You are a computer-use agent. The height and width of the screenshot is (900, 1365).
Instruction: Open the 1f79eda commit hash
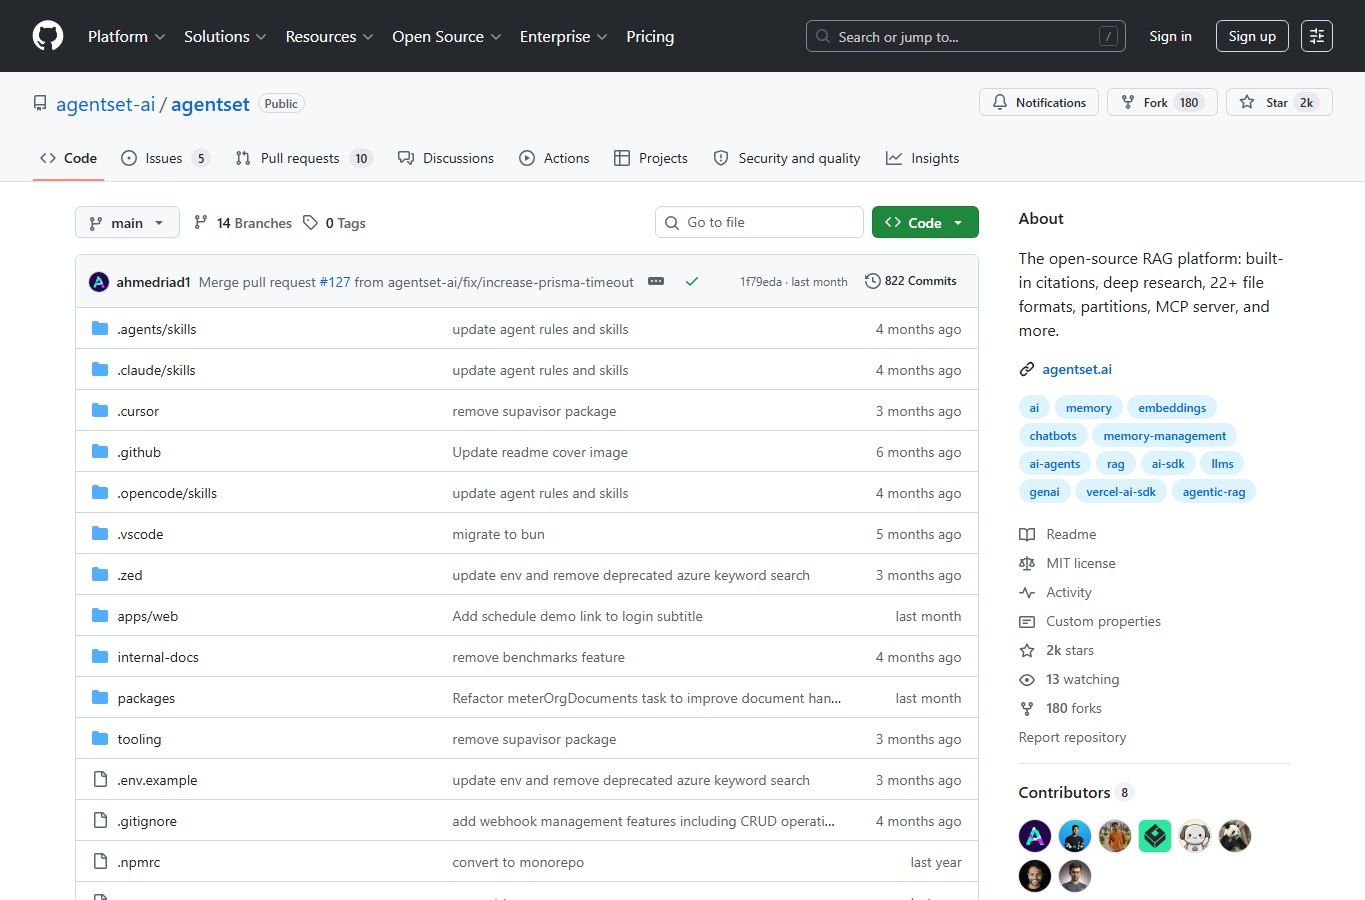[761, 282]
